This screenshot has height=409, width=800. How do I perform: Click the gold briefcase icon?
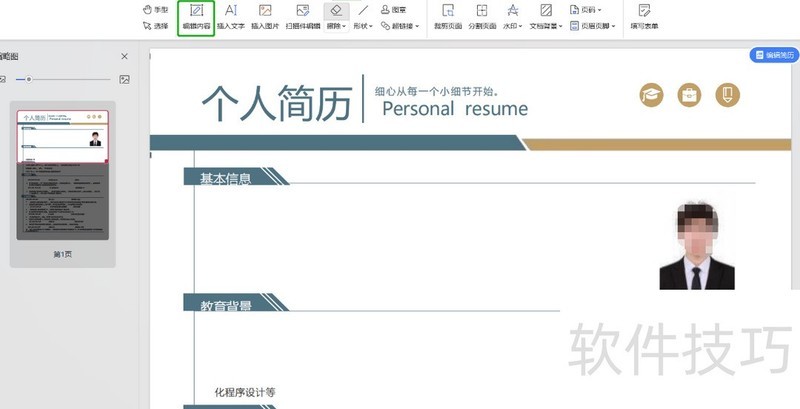[689, 95]
